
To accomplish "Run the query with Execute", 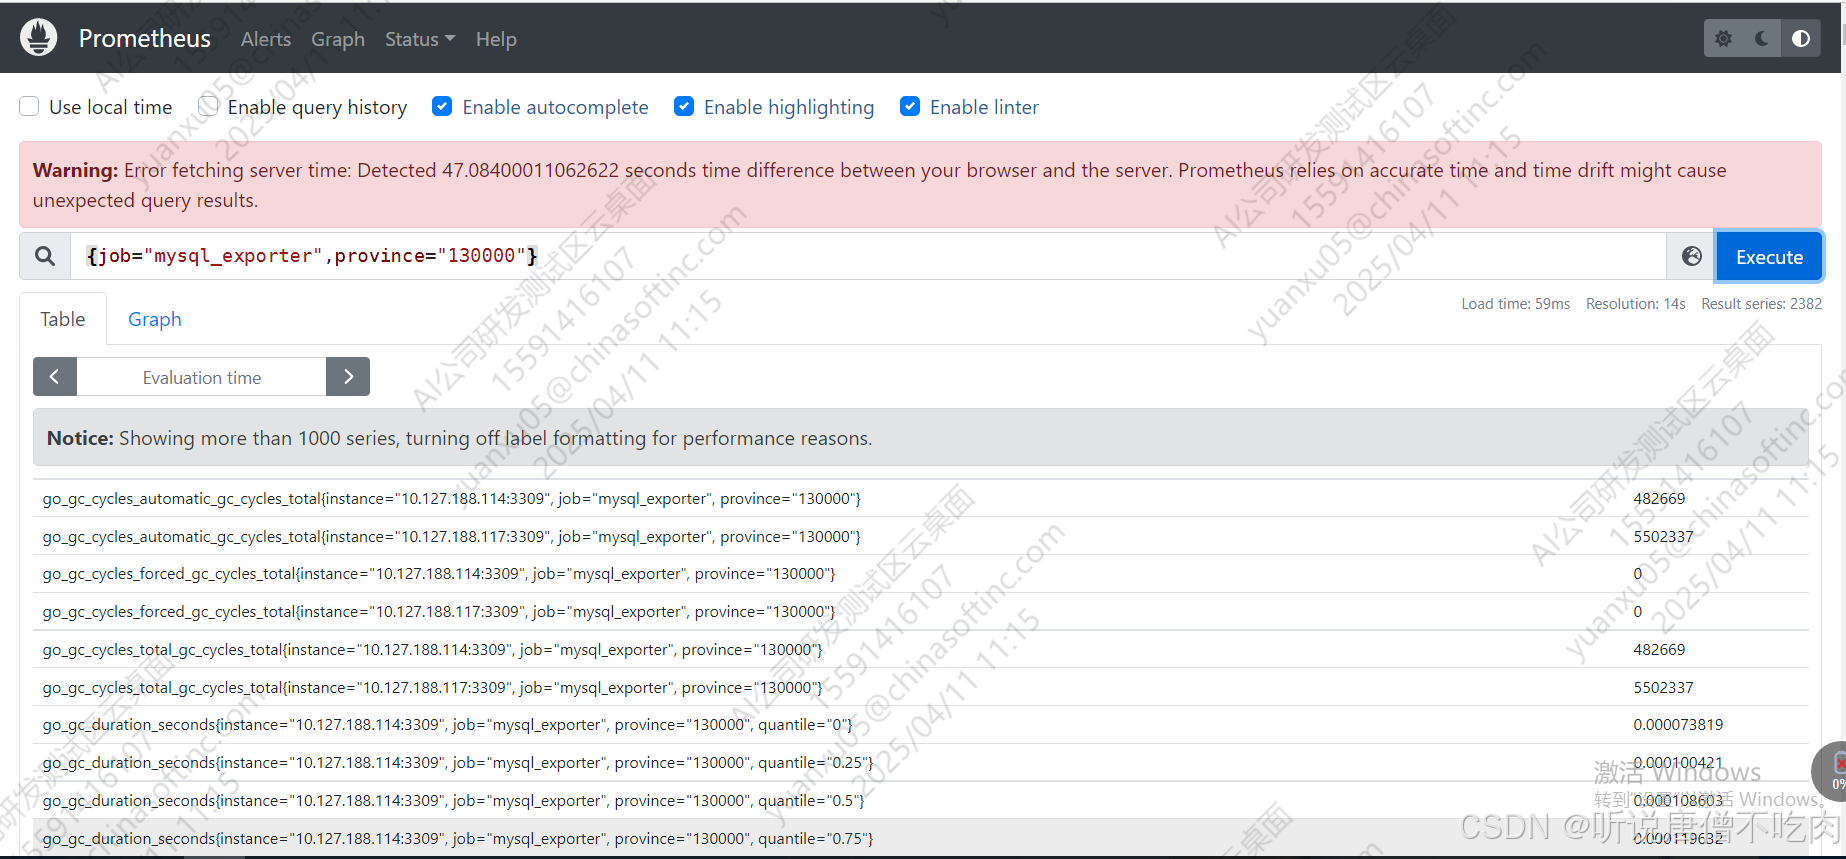I will coord(1769,257).
